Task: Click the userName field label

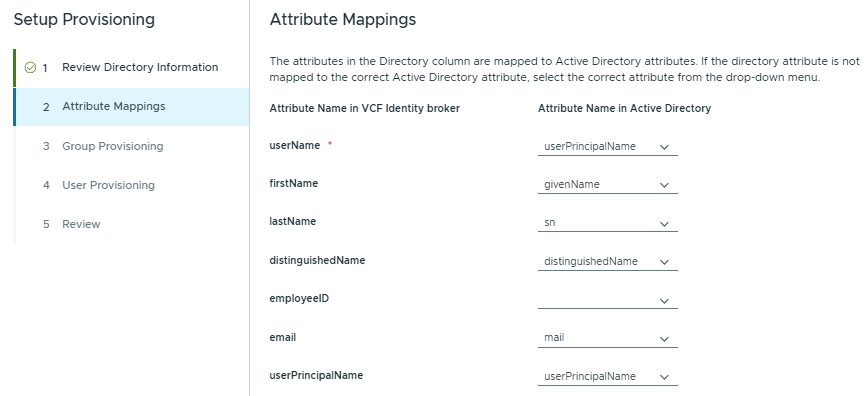Action: 295,145
